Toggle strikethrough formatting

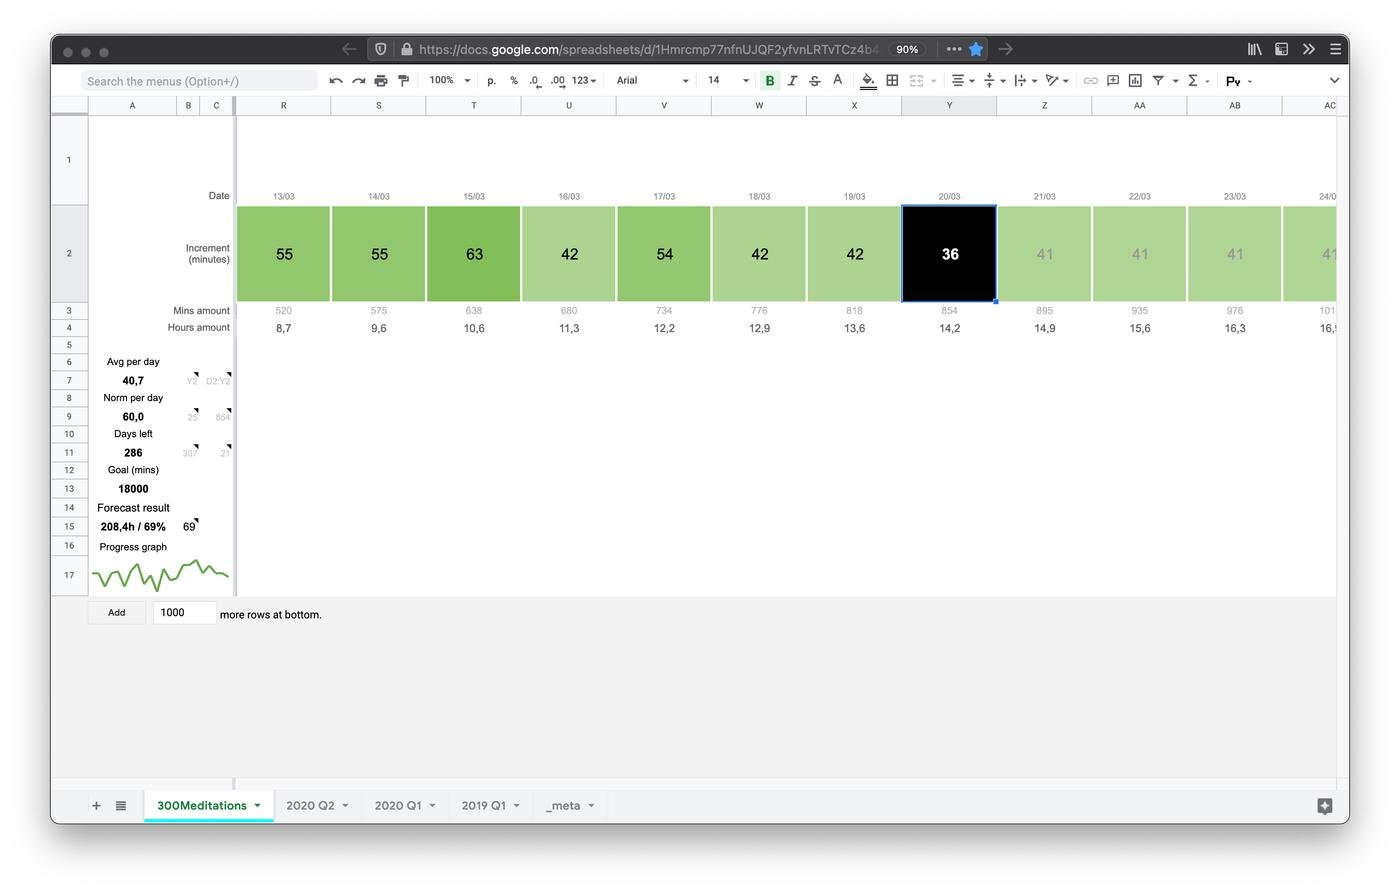[x=814, y=81]
